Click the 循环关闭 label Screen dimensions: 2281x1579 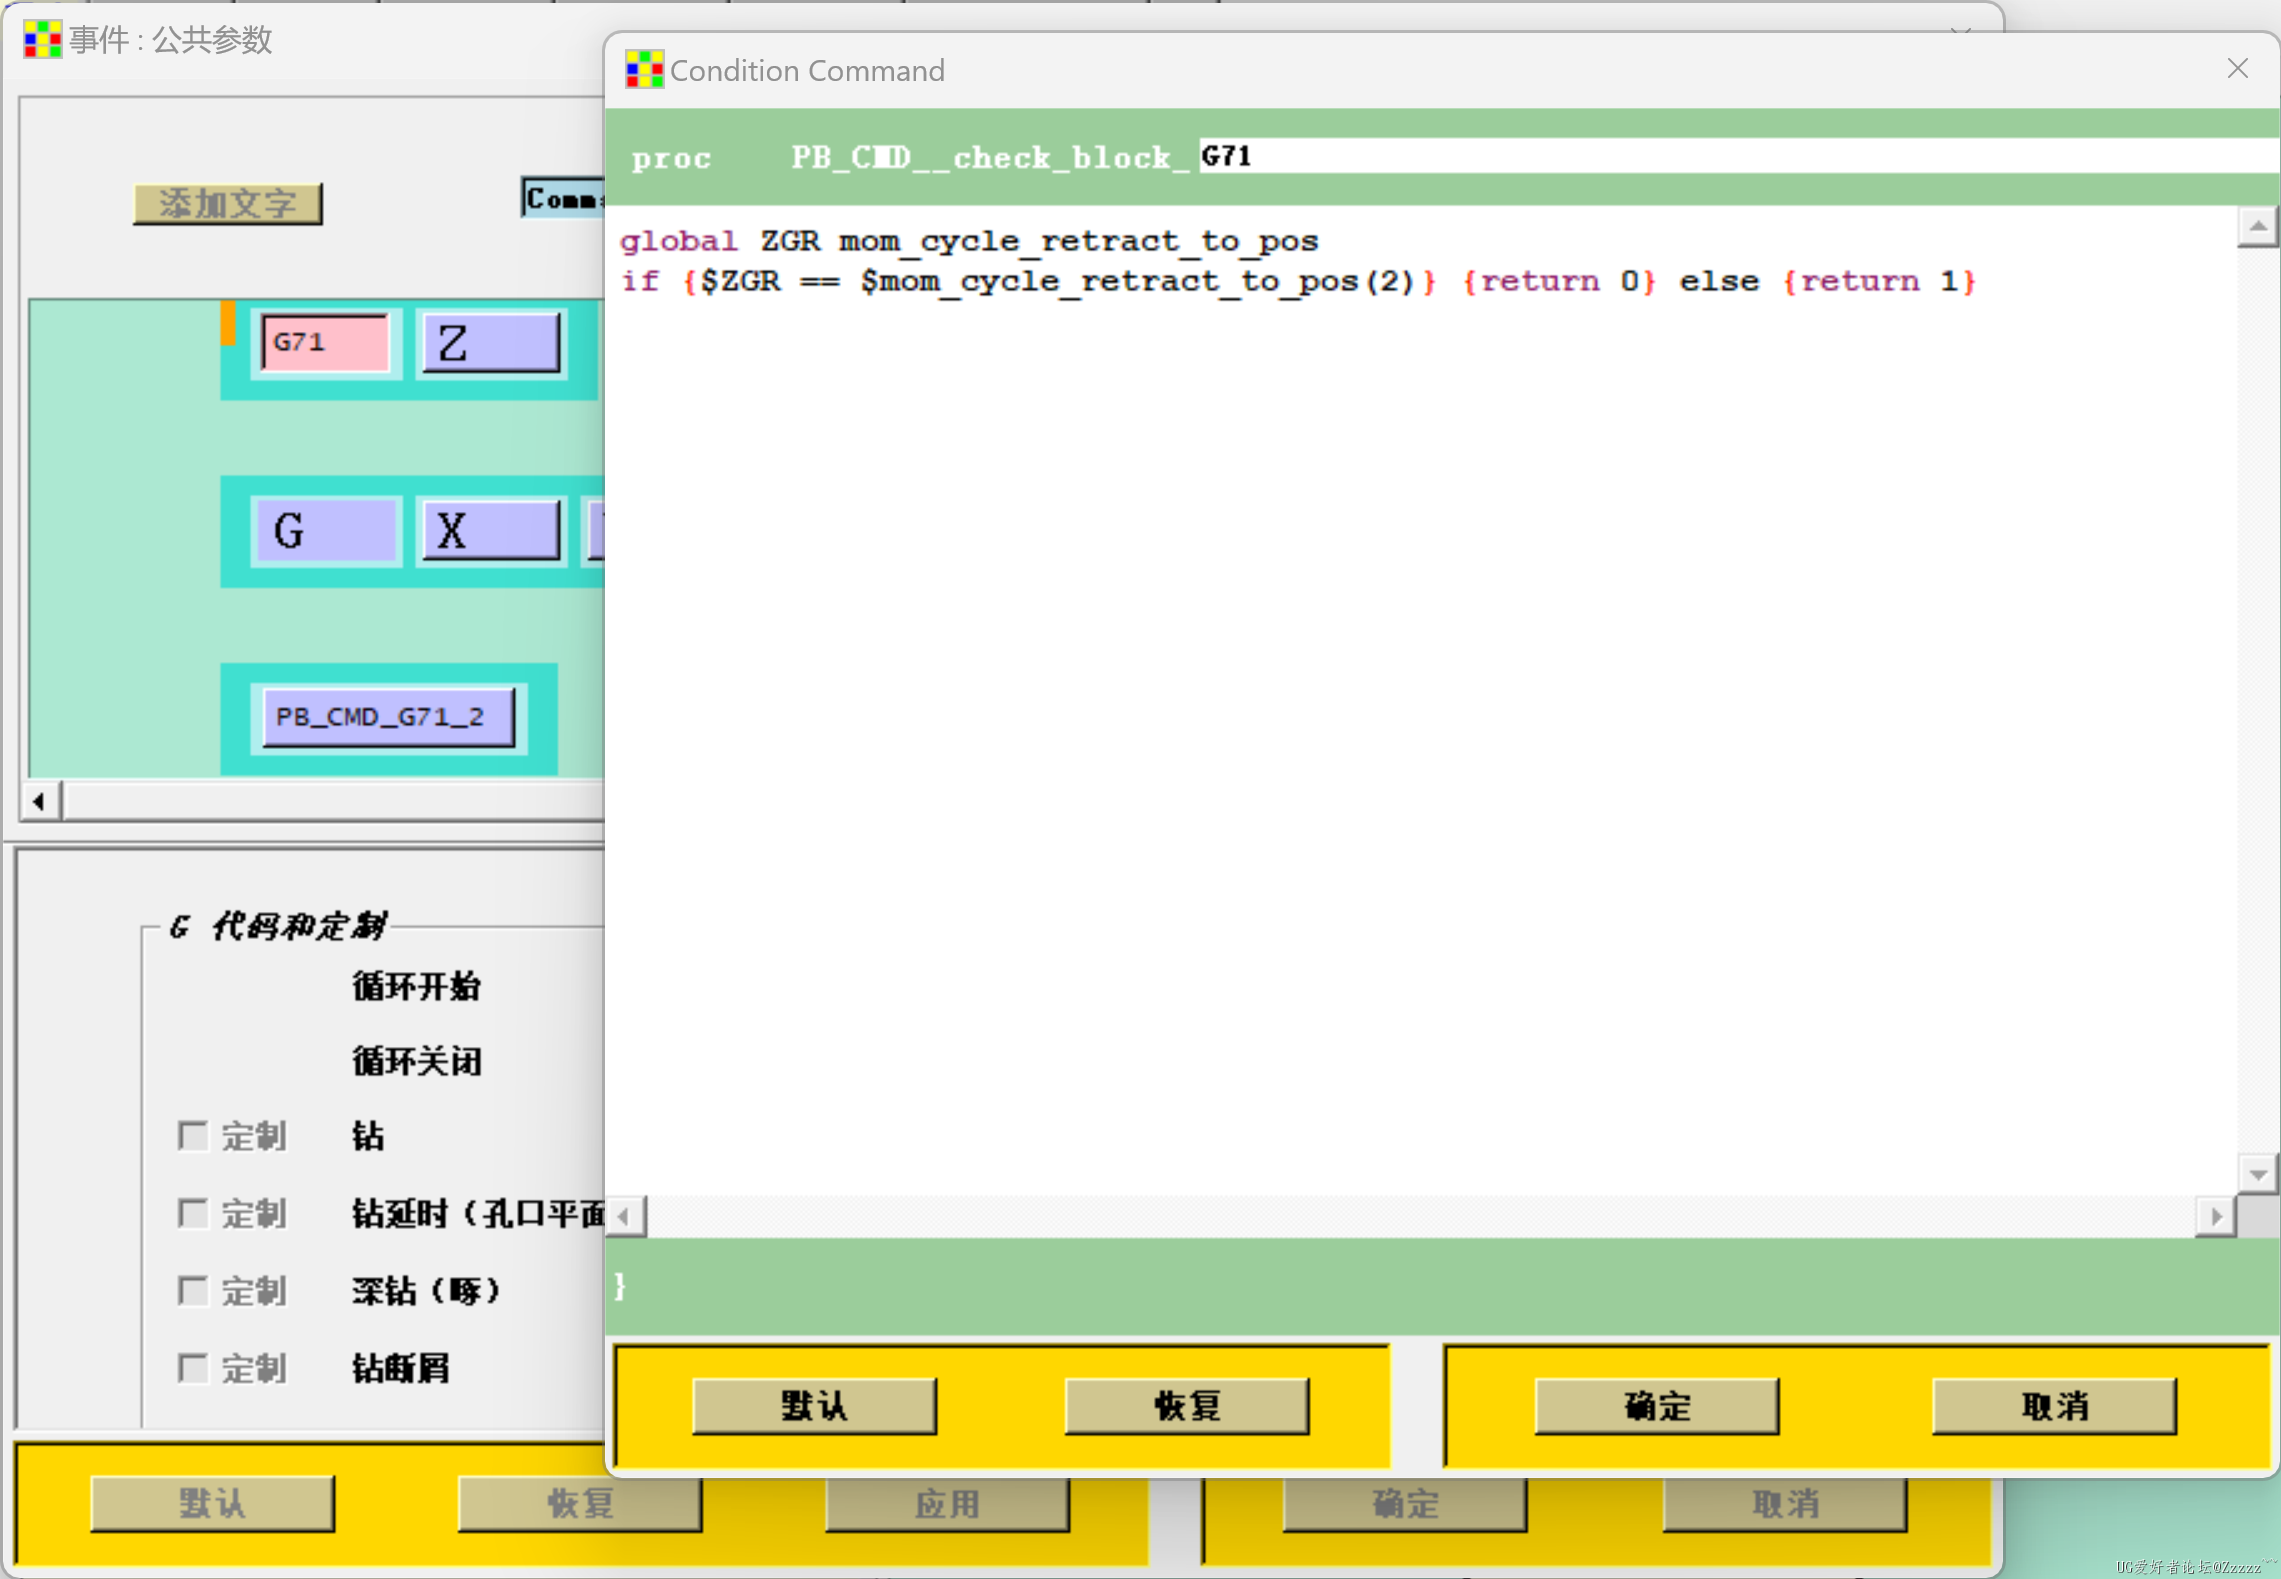pos(416,1061)
